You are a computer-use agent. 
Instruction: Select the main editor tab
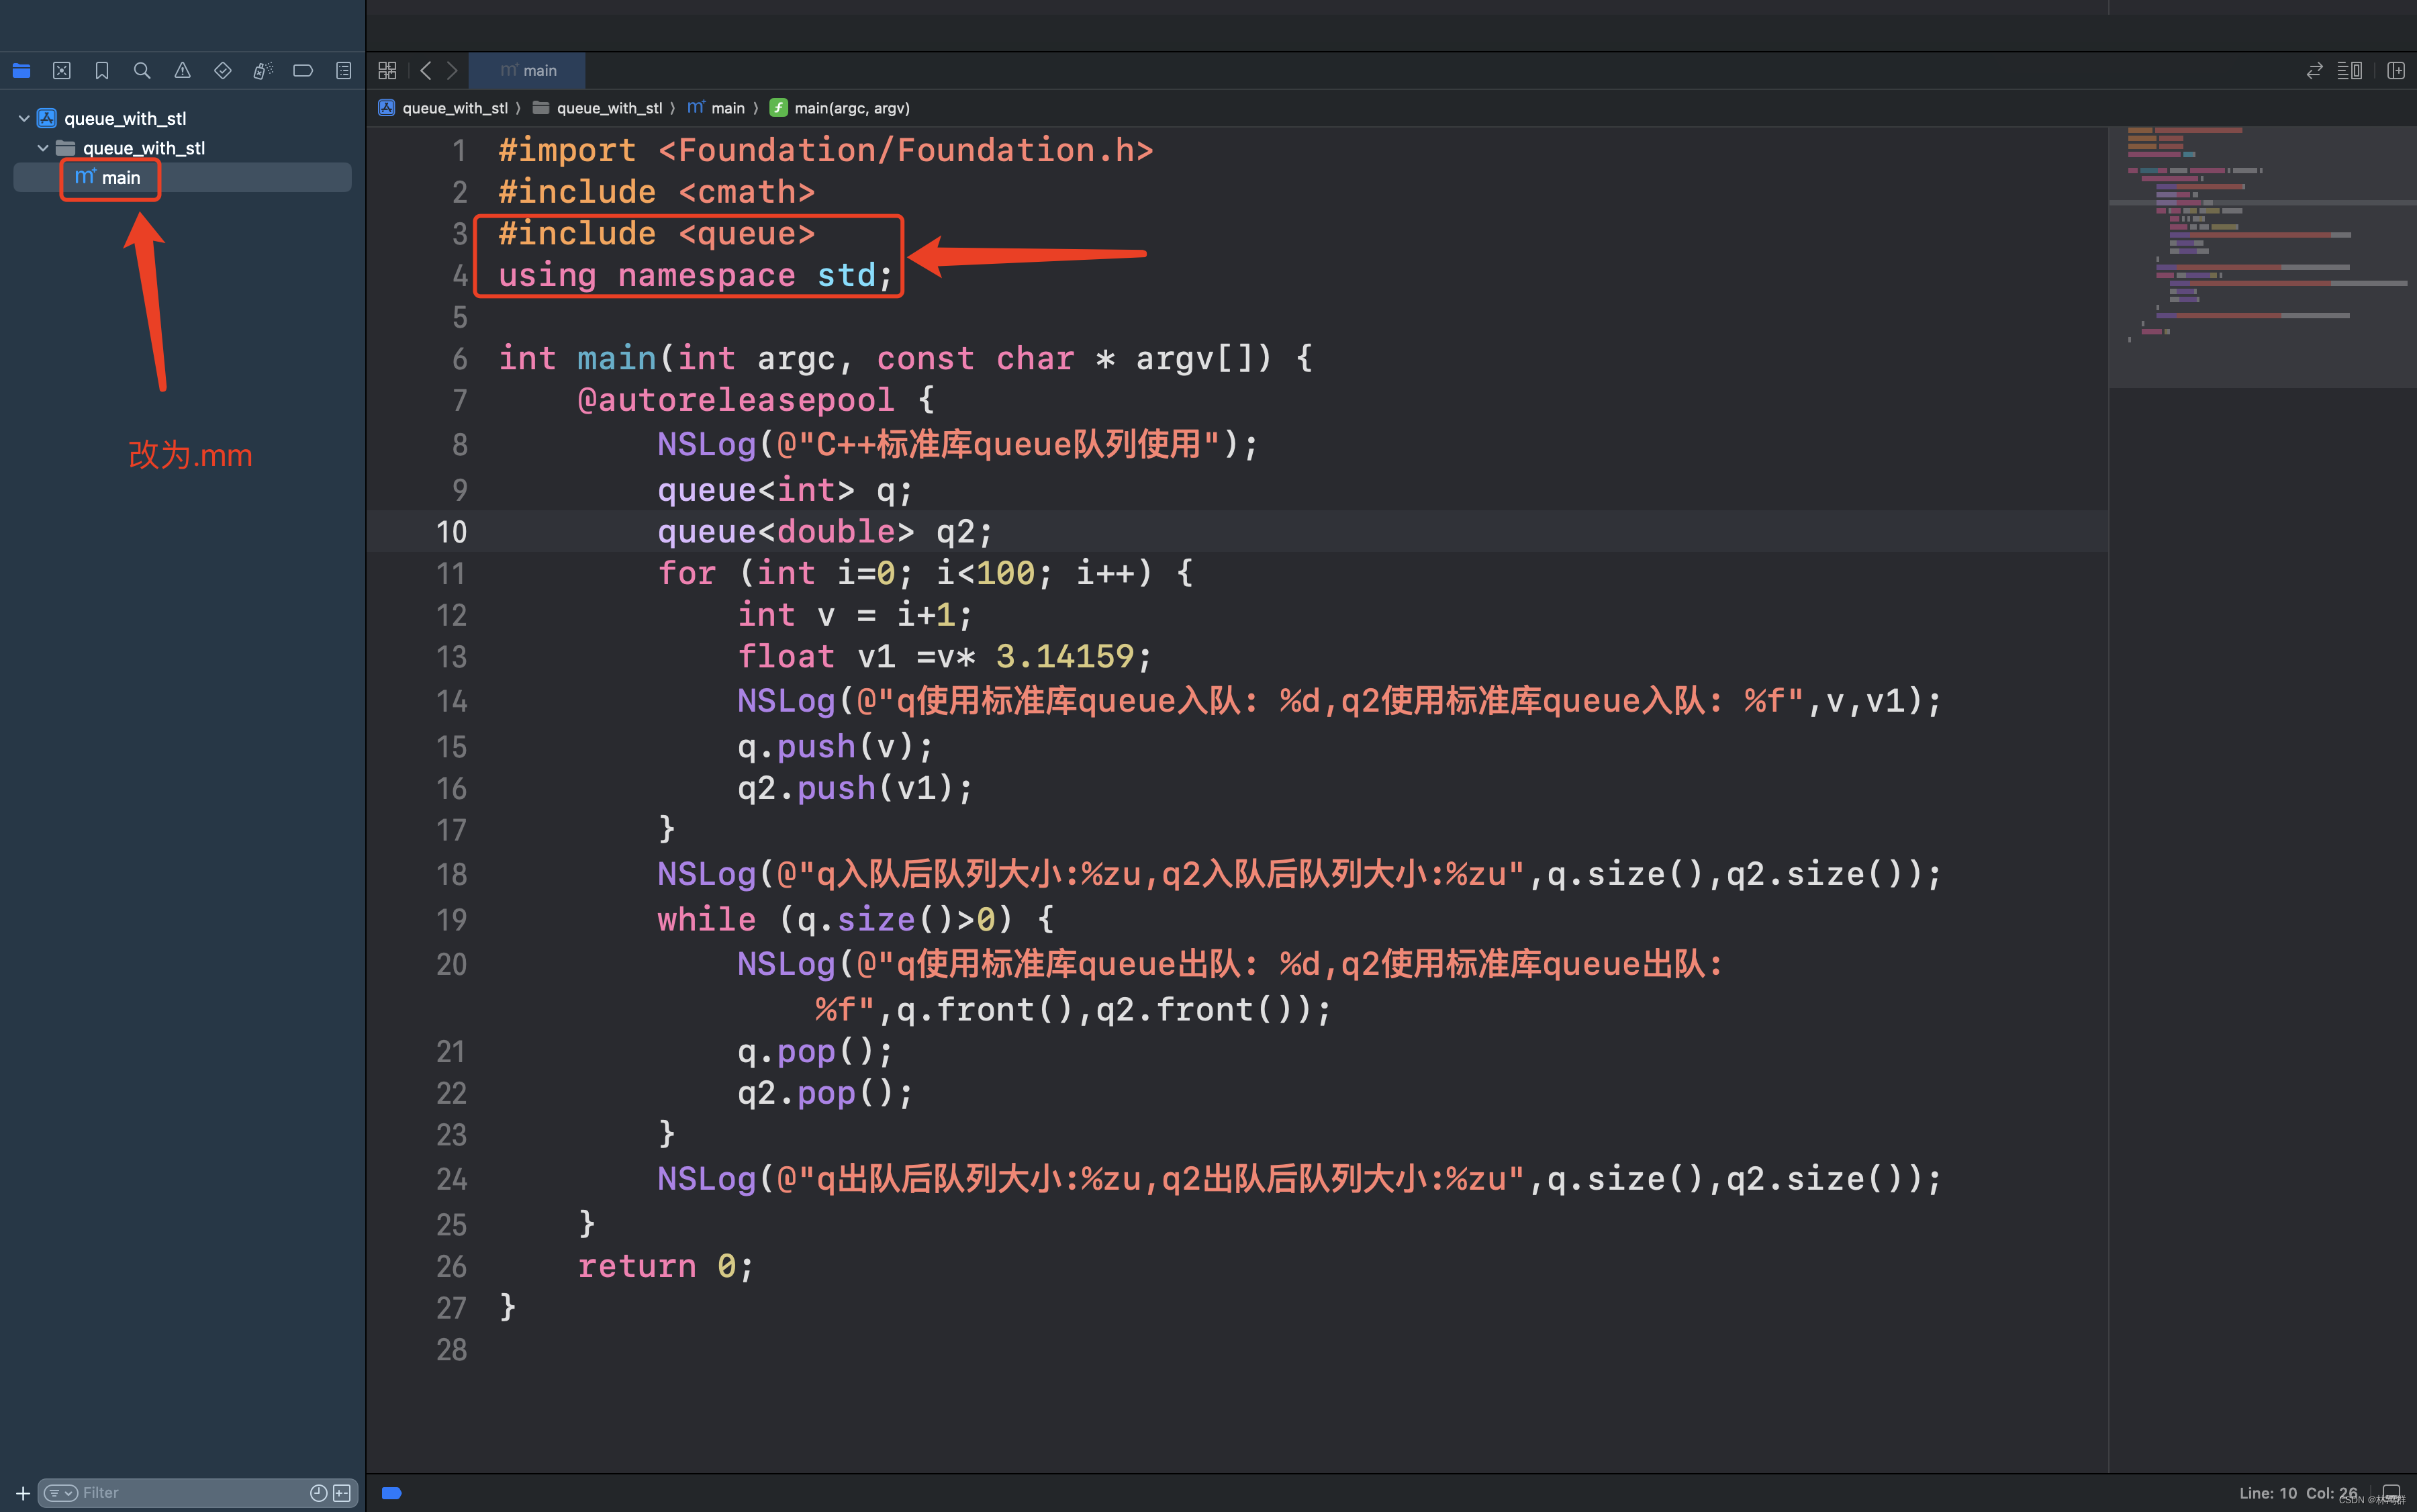(528, 71)
